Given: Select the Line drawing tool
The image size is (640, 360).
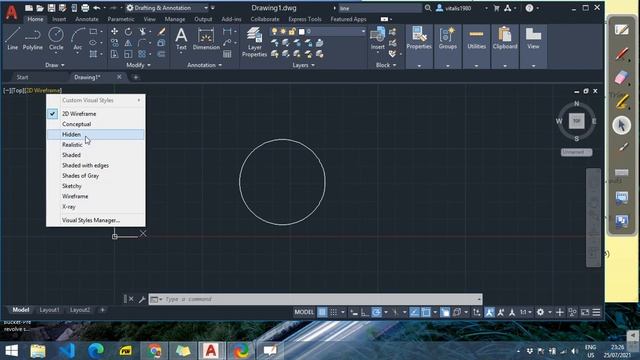Looking at the screenshot, I should click(12, 39).
